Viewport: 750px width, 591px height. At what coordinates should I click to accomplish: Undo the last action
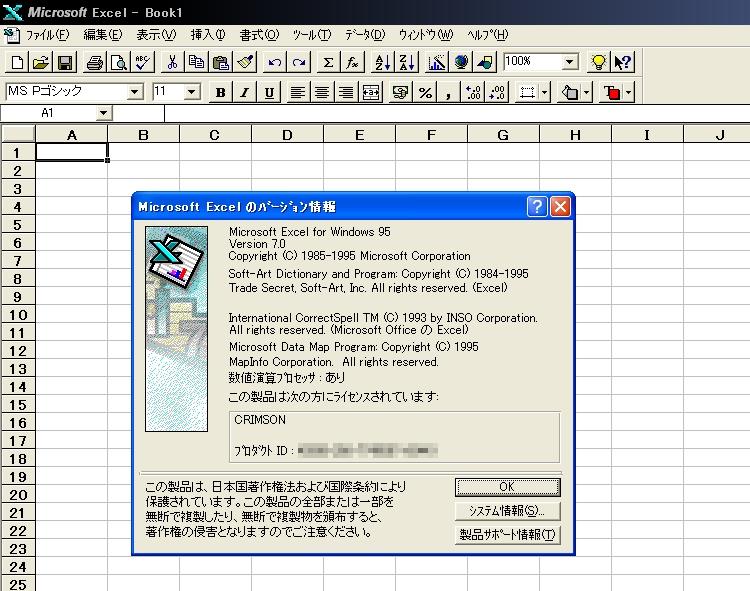coord(275,63)
